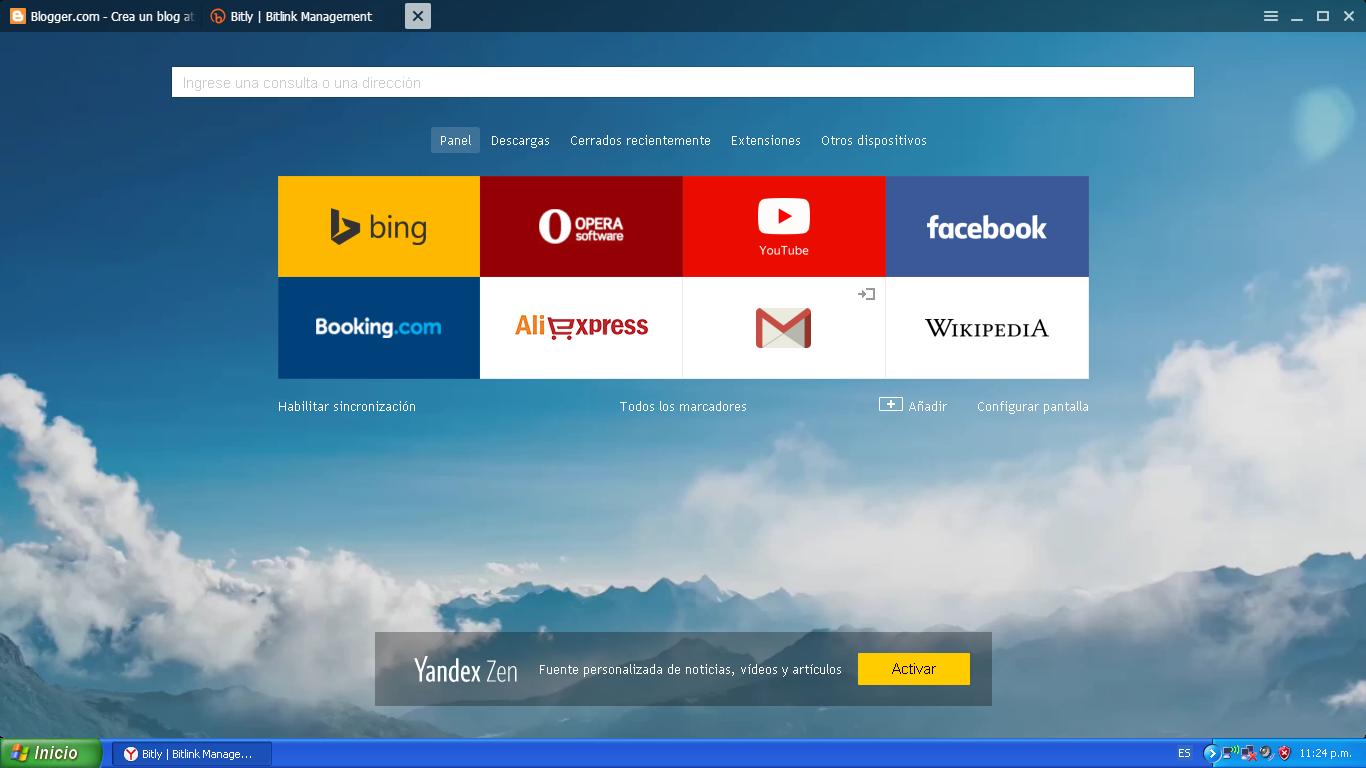The width and height of the screenshot is (1366, 768).
Task: Click the search and address input field
Action: tap(683, 81)
